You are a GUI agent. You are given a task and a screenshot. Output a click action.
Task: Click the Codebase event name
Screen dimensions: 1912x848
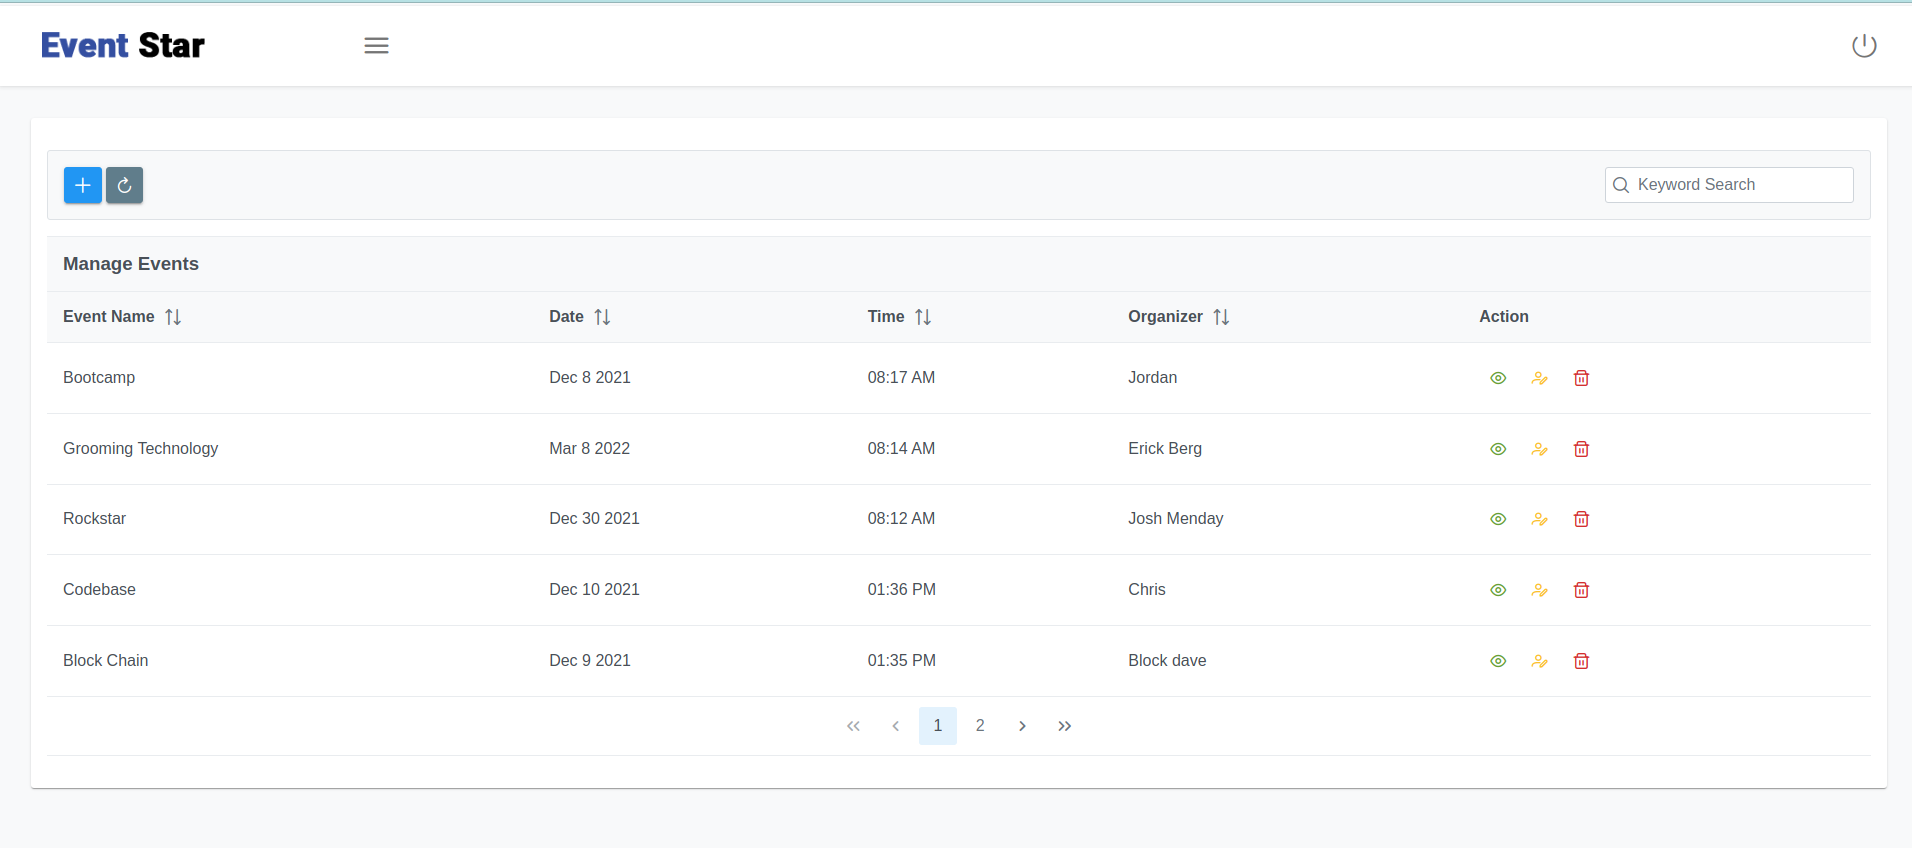(99, 590)
